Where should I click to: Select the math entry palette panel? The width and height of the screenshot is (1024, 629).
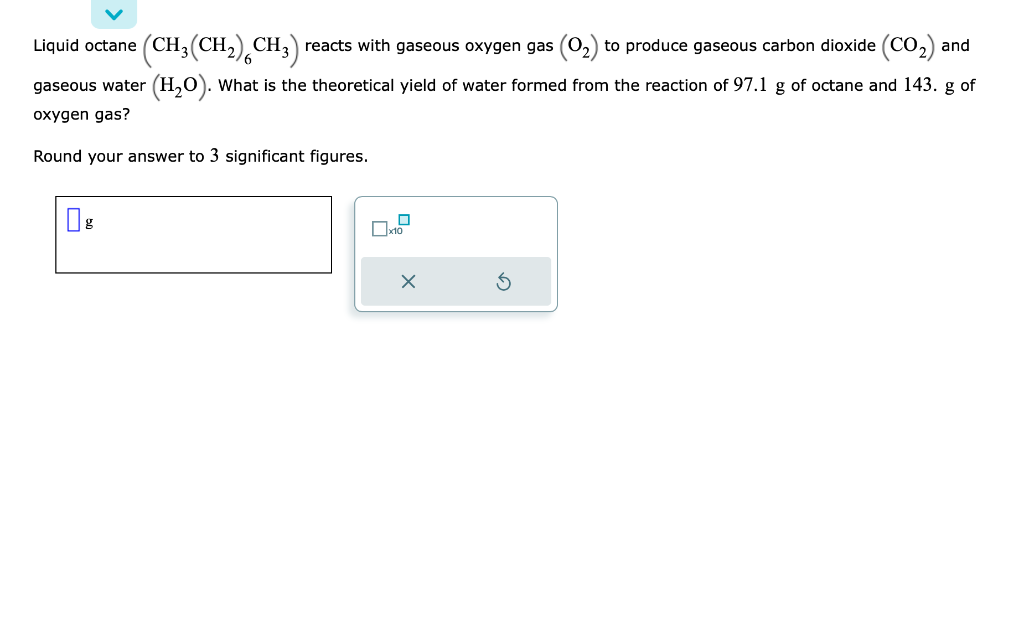(x=456, y=253)
